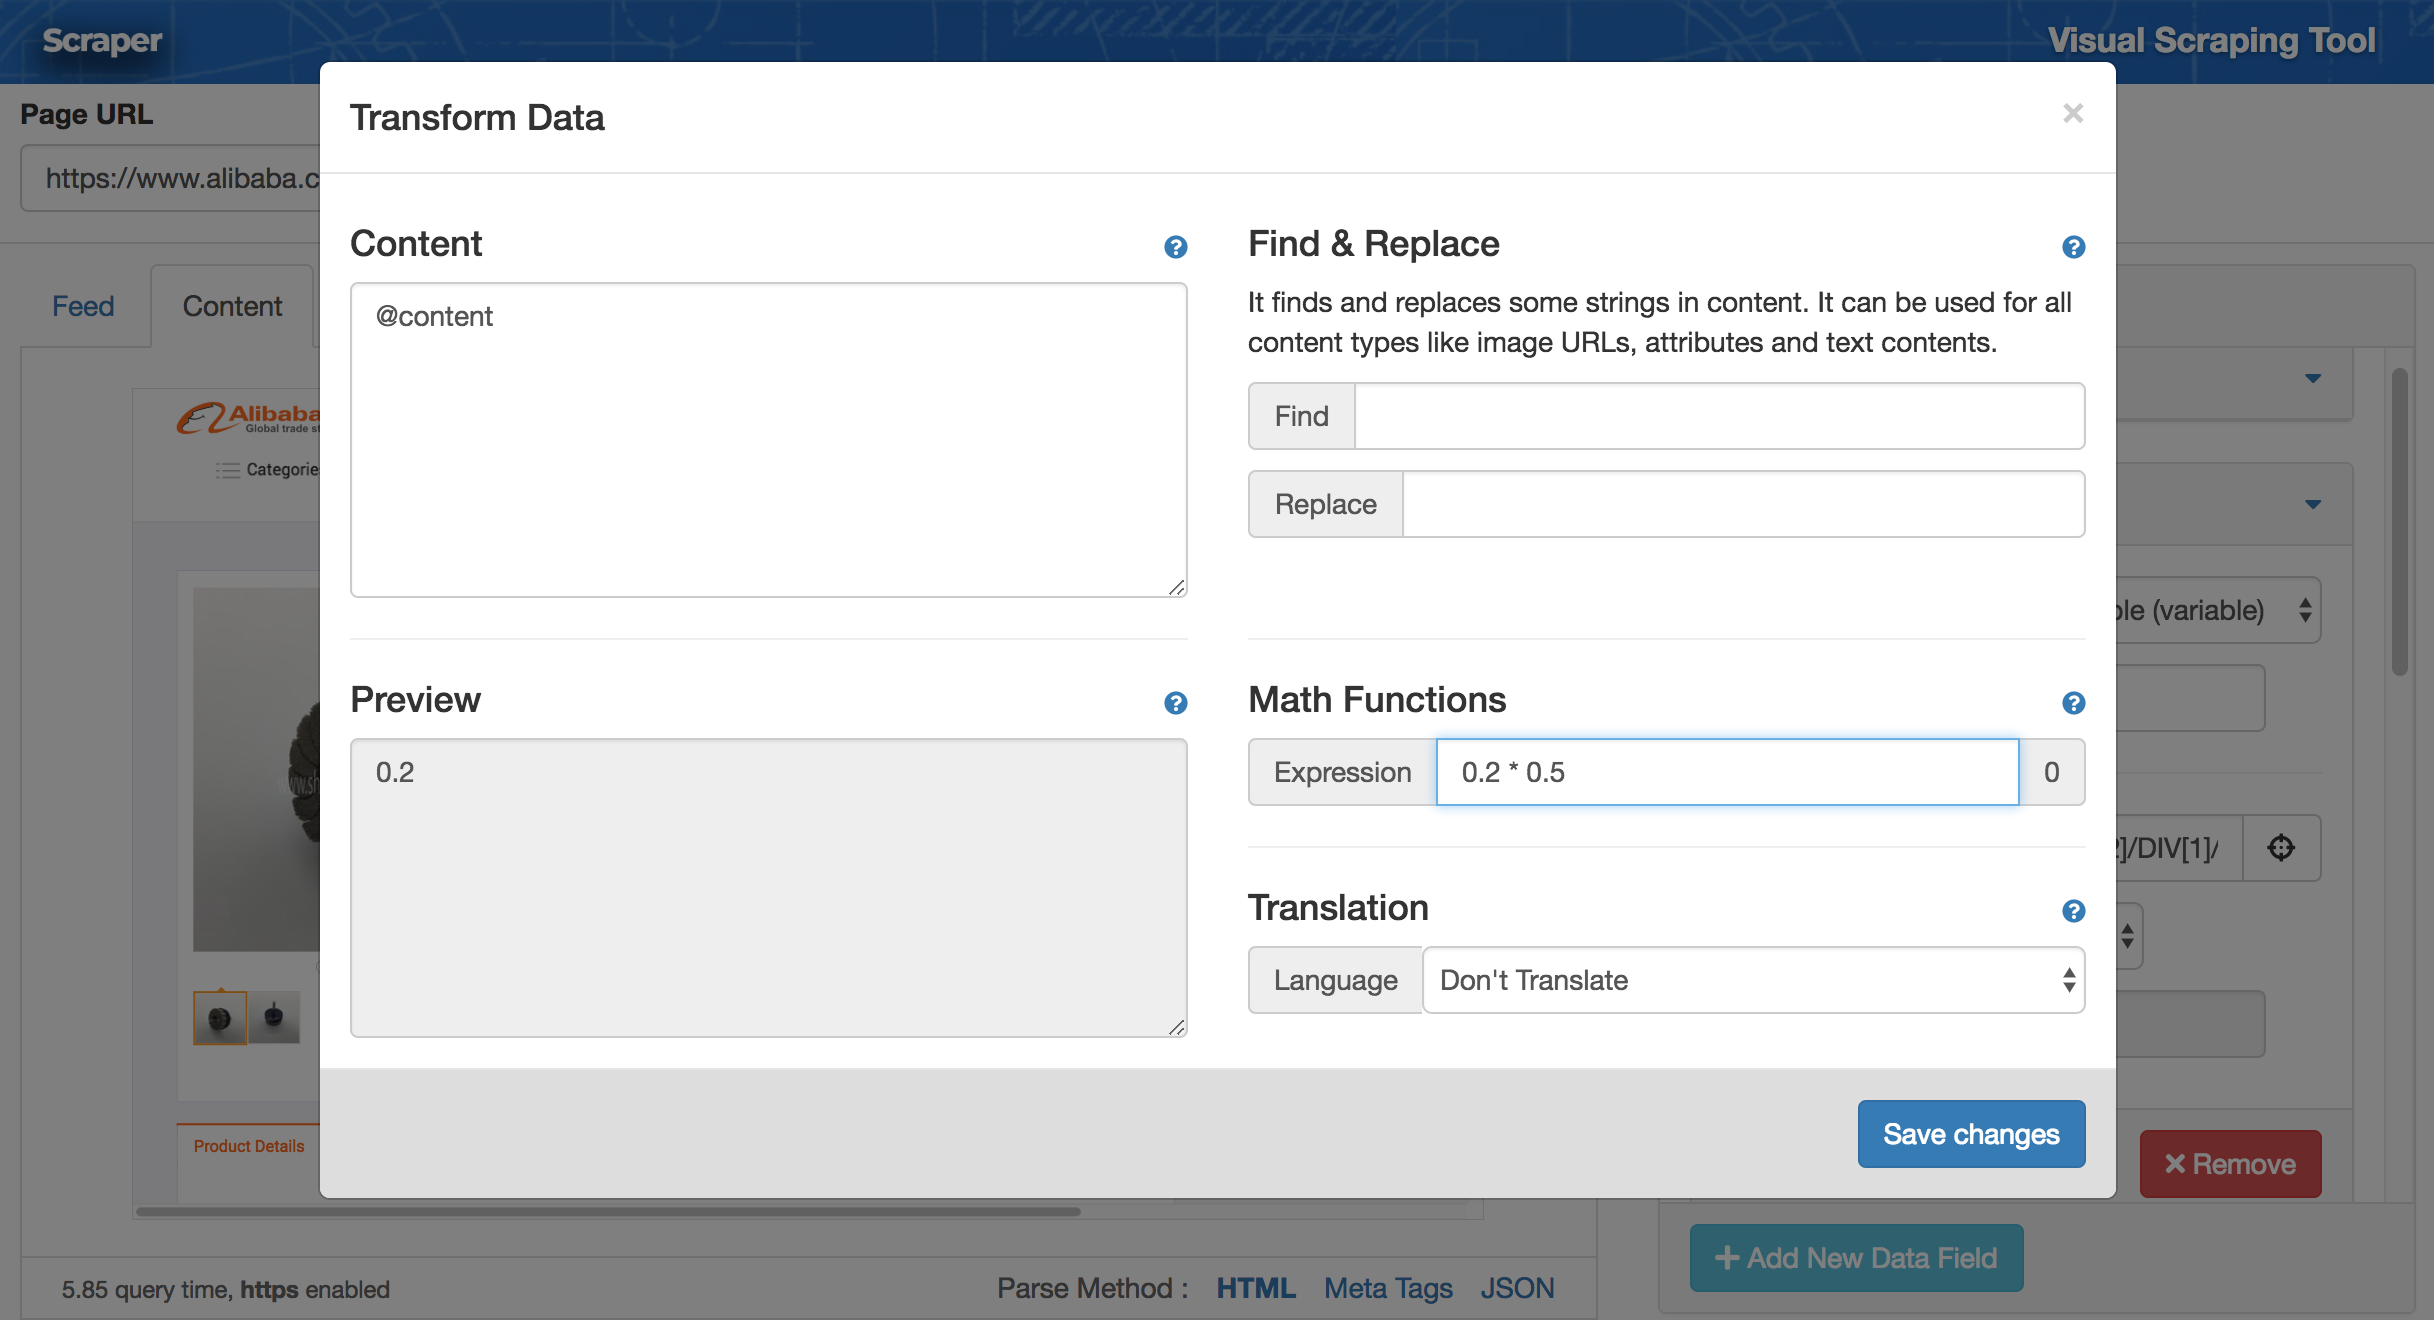Click the XPath crosshair selector icon

pyautogui.click(x=2281, y=848)
